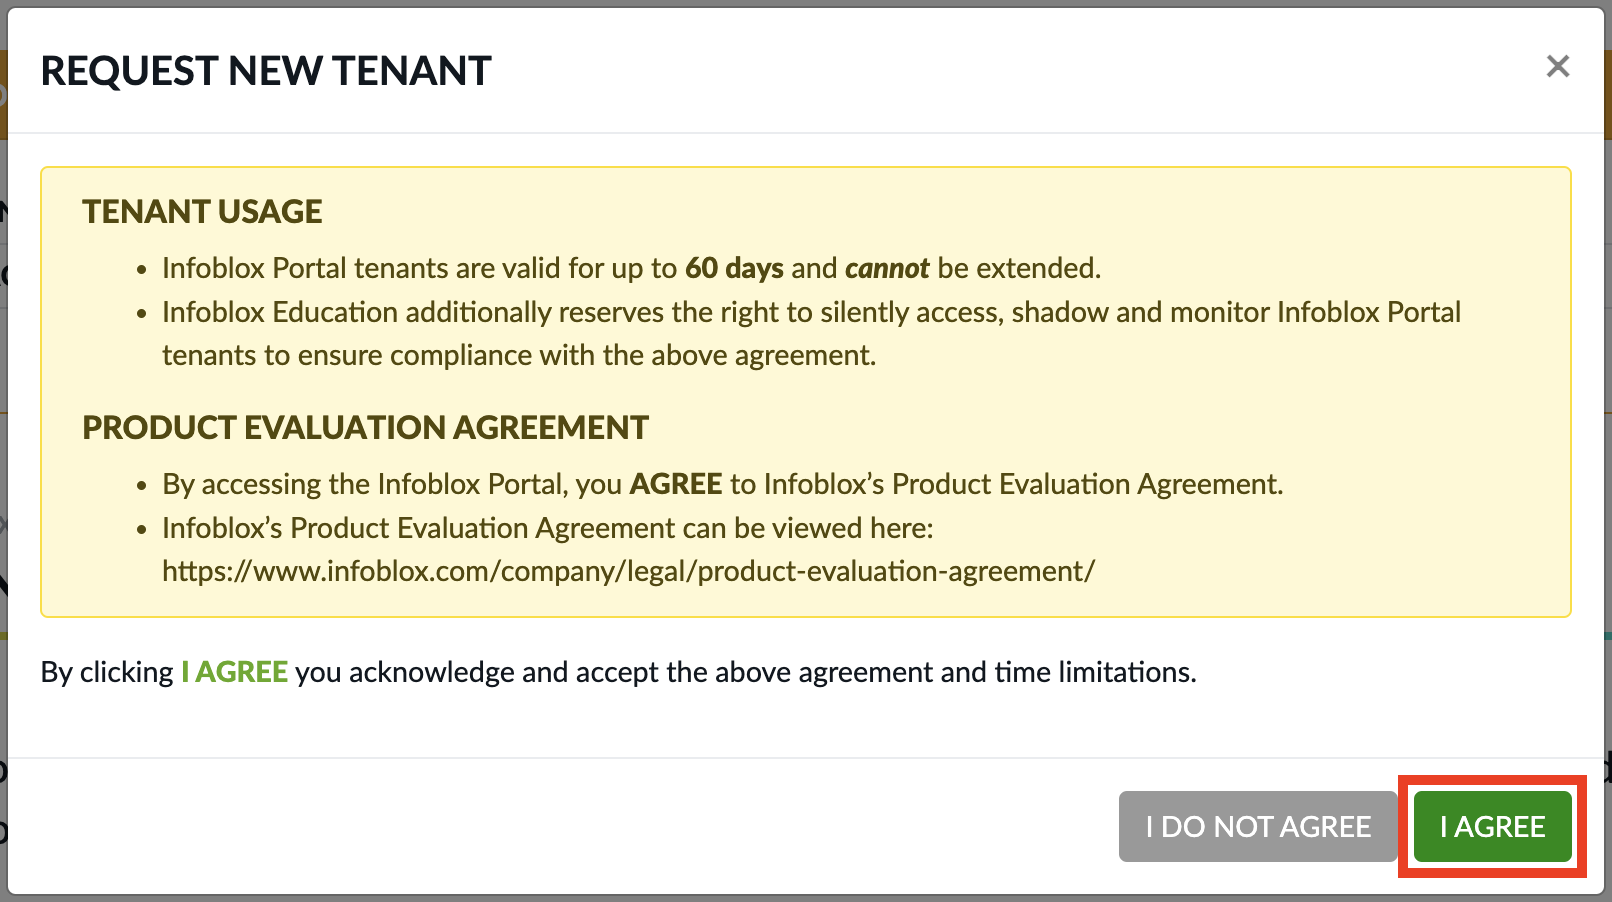The width and height of the screenshot is (1612, 902).
Task: Click the PRODUCT EVALUATION AGREEMENT heading
Action: click(365, 428)
